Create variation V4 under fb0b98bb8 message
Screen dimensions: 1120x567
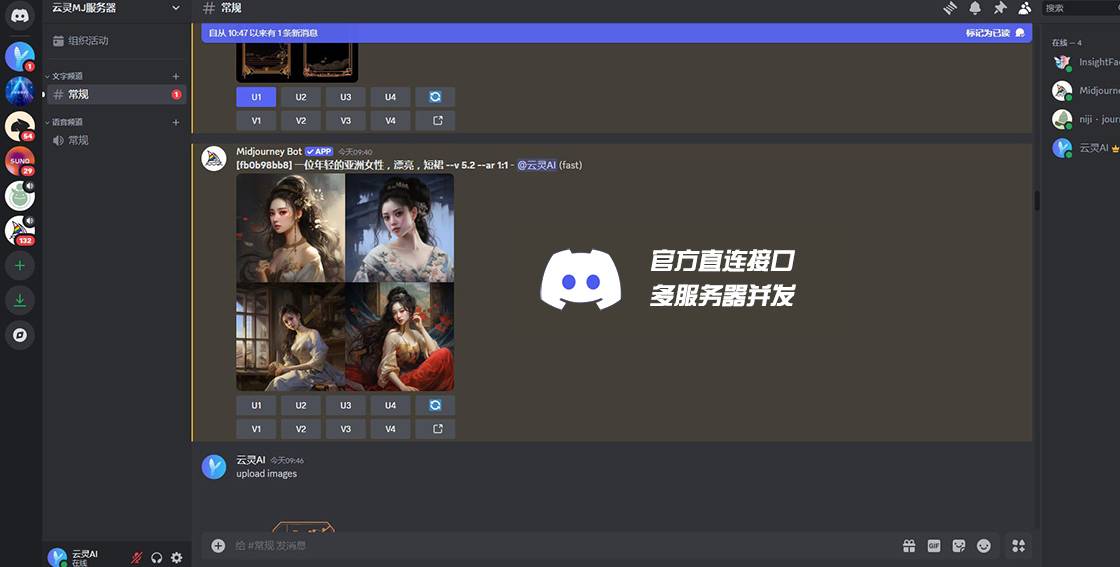(390, 429)
